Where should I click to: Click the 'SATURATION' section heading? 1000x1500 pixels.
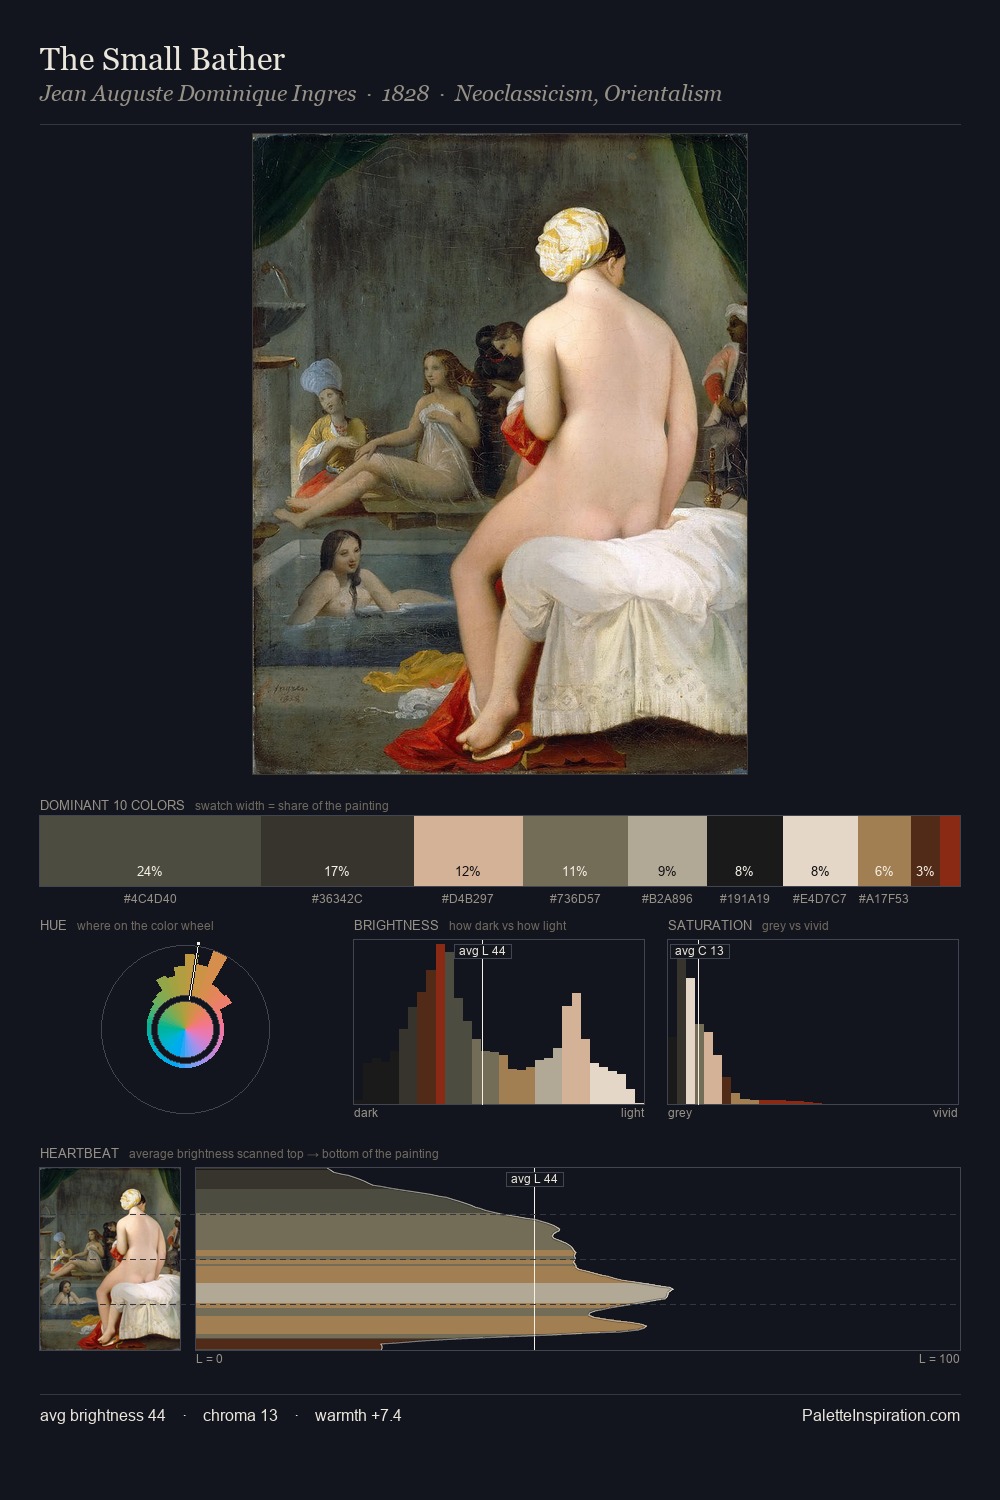click(710, 925)
